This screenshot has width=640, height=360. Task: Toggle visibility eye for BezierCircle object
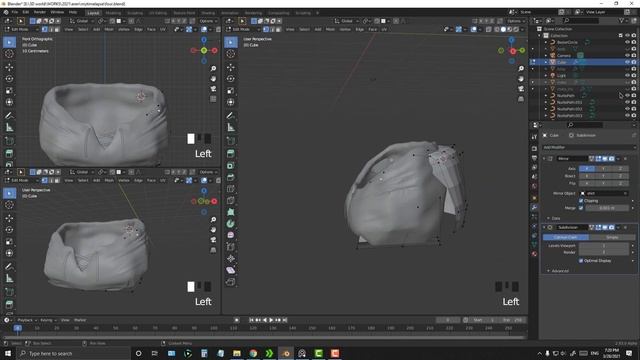627,42
